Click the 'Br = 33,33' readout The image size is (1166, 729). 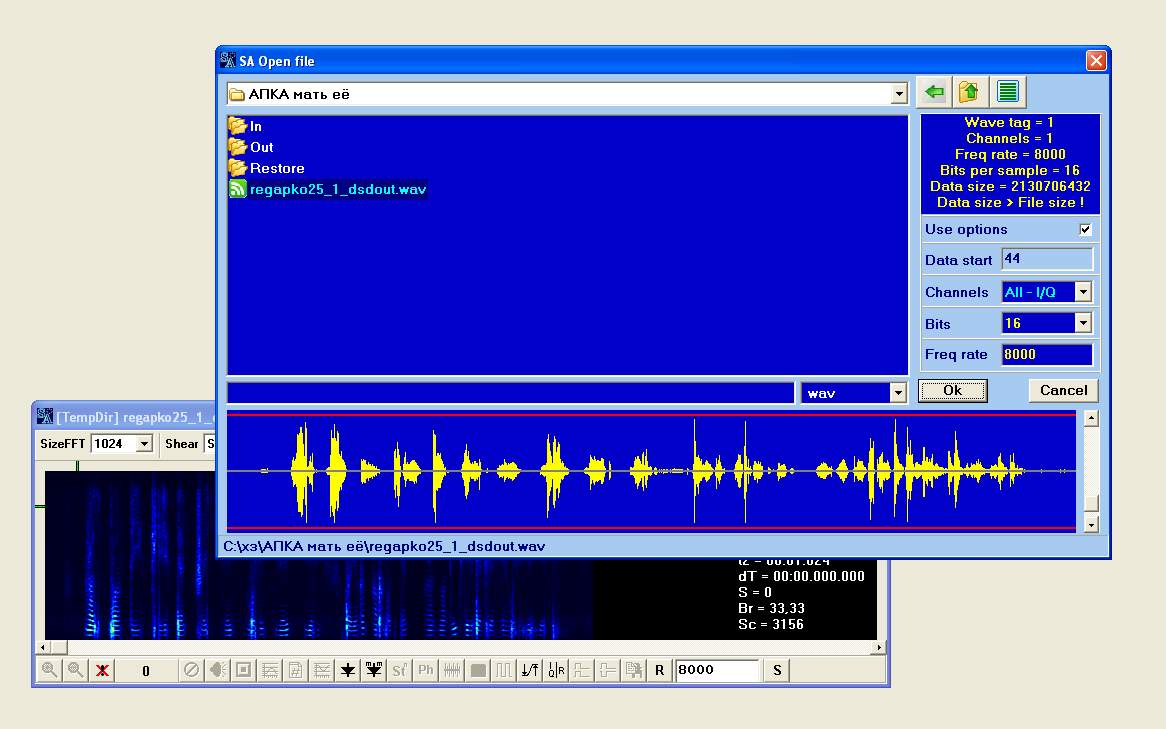pyautogui.click(x=771, y=608)
